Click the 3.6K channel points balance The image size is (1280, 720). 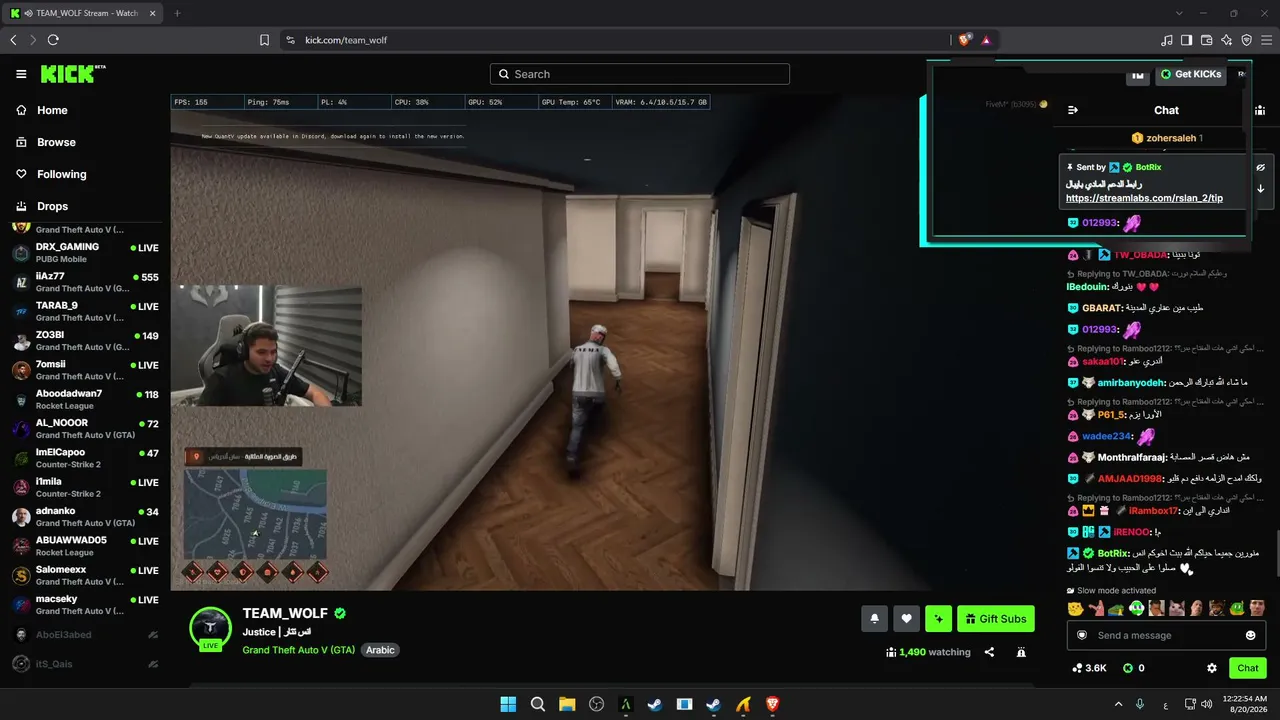pyautogui.click(x=1089, y=668)
